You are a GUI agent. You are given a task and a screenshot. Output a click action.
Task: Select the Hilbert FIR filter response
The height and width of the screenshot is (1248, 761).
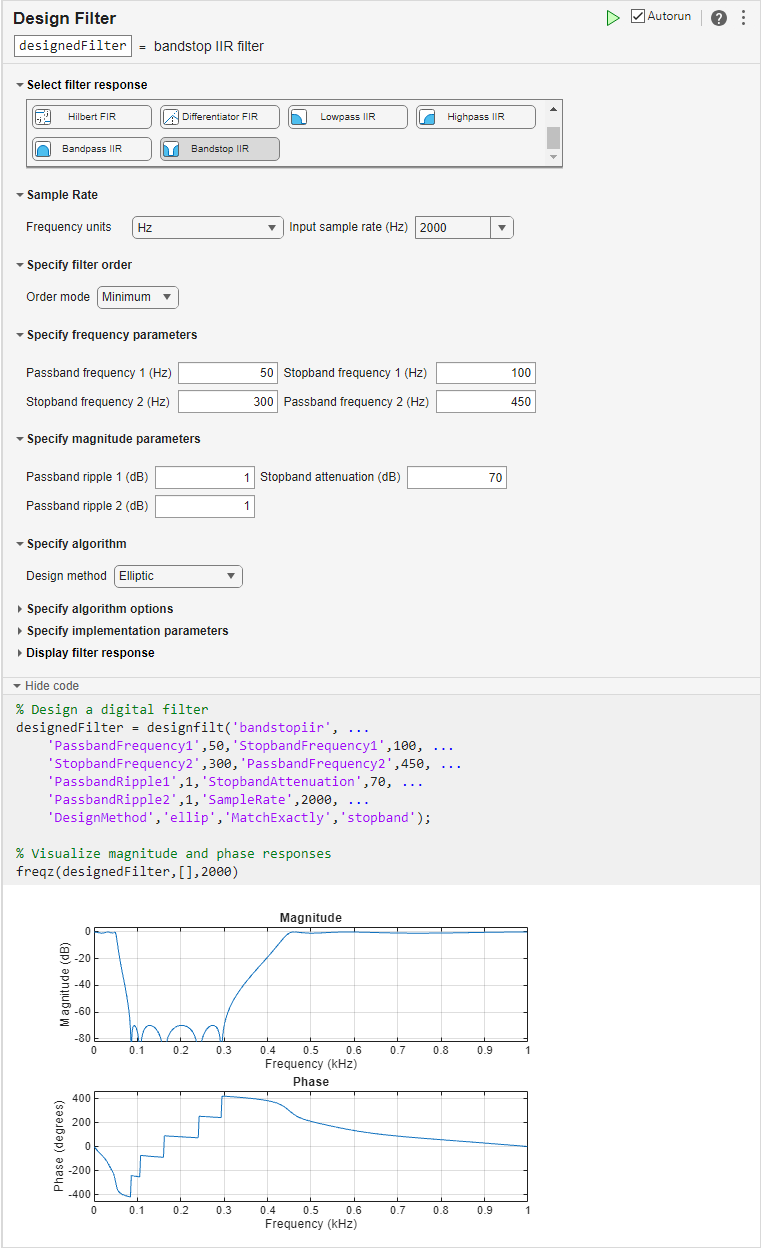click(x=91, y=116)
